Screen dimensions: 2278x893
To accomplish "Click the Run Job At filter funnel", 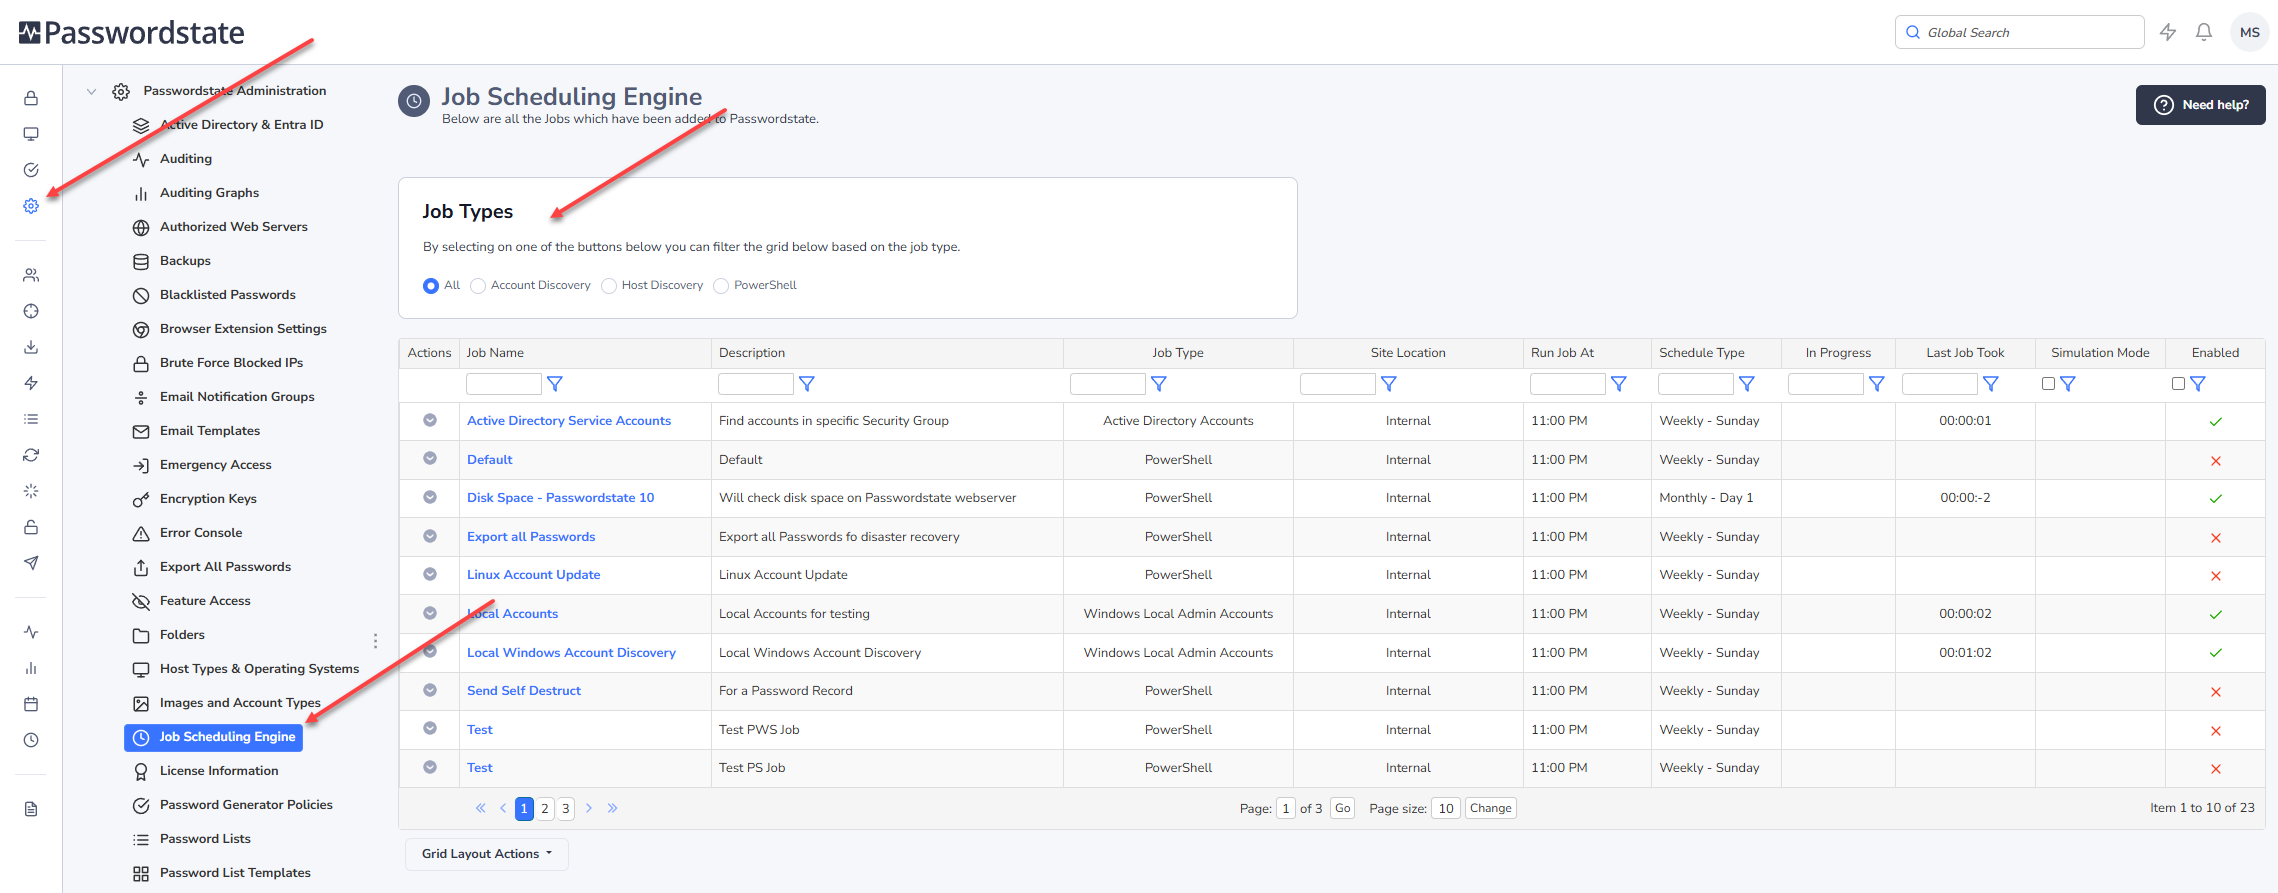I will (x=1619, y=384).
